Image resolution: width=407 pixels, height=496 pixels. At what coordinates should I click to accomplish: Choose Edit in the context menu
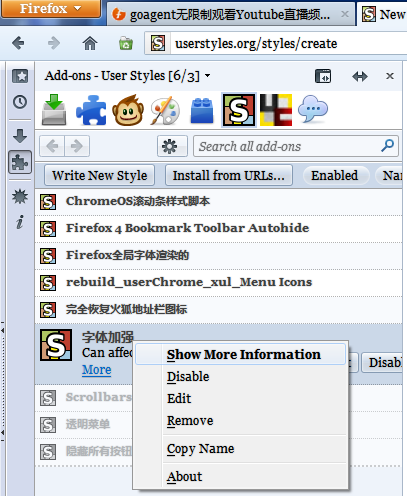pos(240,398)
